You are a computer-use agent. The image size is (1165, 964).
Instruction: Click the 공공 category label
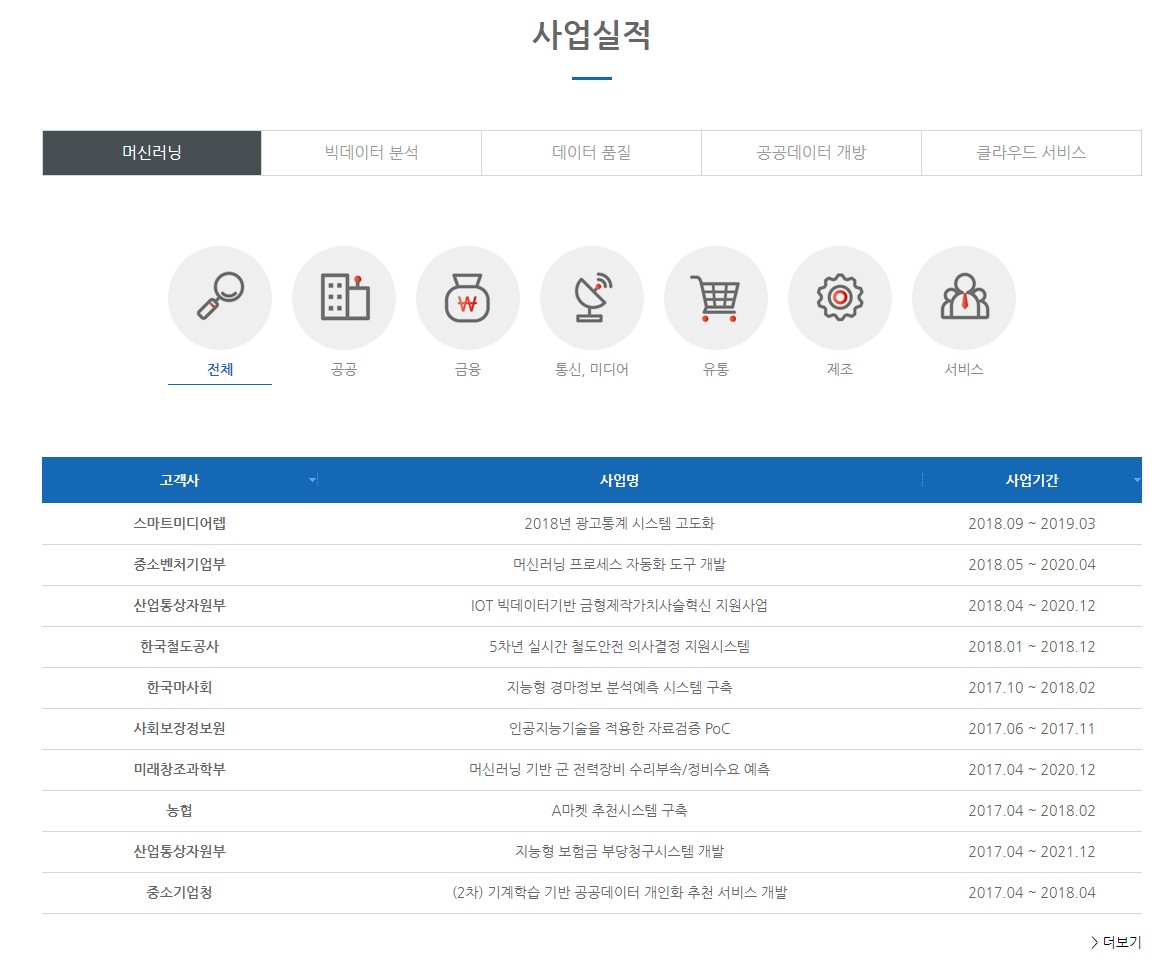point(344,369)
